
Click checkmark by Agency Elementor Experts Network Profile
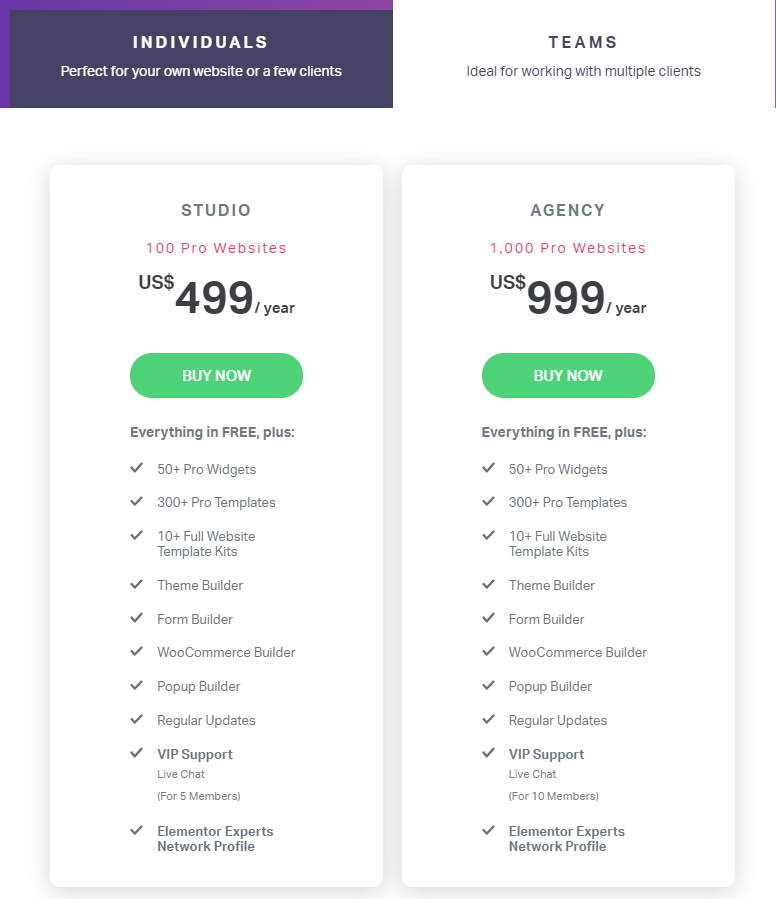[488, 830]
